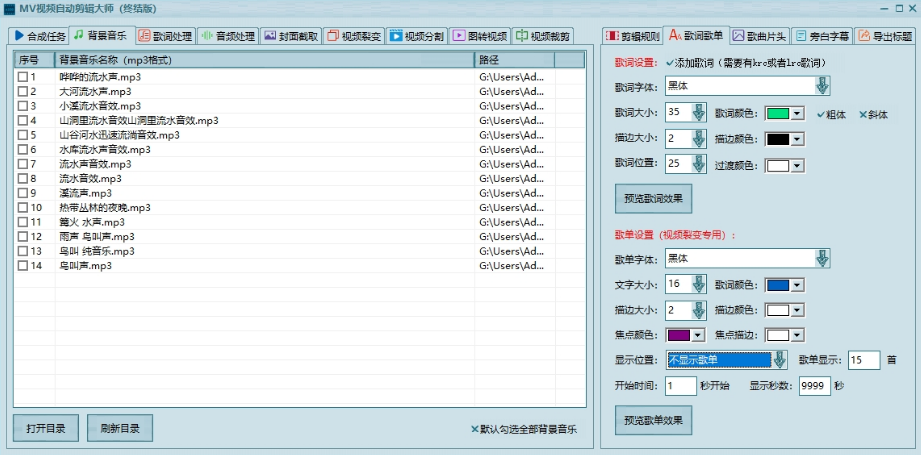Image resolution: width=921 pixels, height=455 pixels.
Task: Click the 歌词处理 tab icon
Action: pos(143,36)
